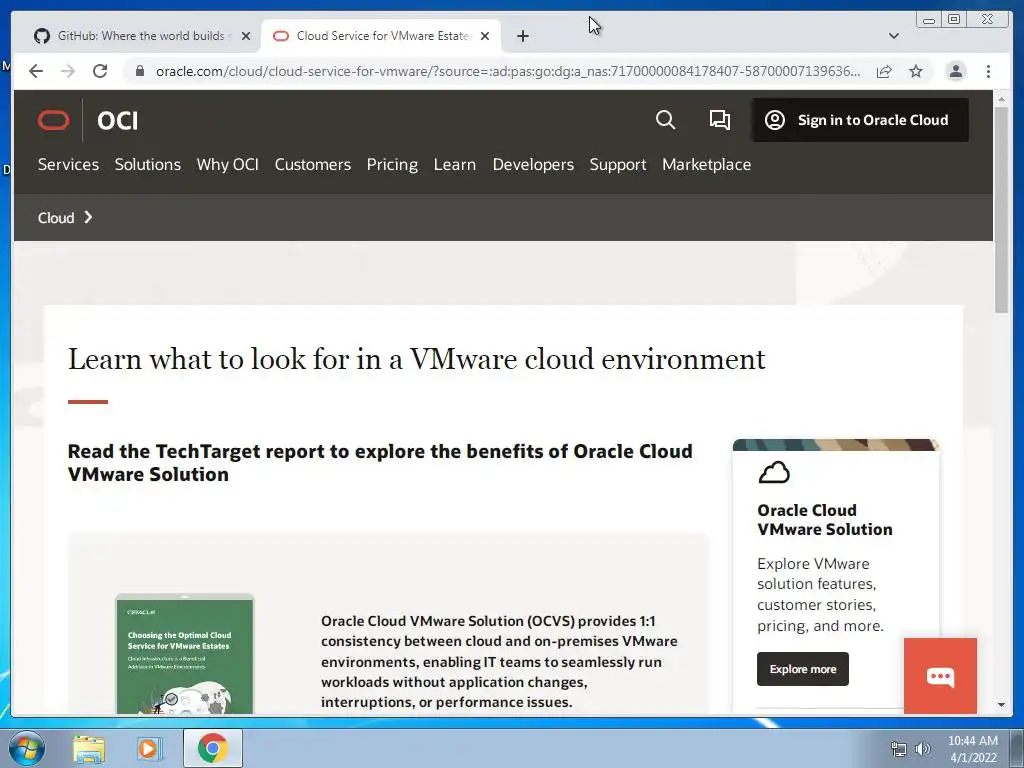Image resolution: width=1024 pixels, height=768 pixels.
Task: Open the green TechTarget report thumbnail
Action: click(185, 655)
